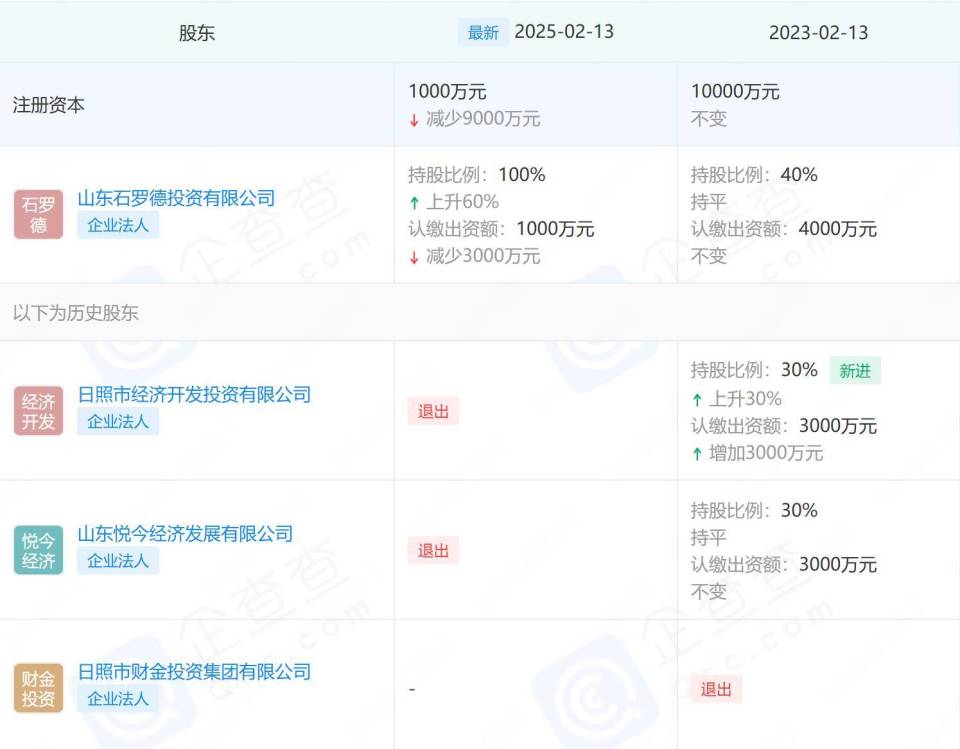Click 认缴出资额: 1000万元 text
Screen dimensions: 960x749
501,229
